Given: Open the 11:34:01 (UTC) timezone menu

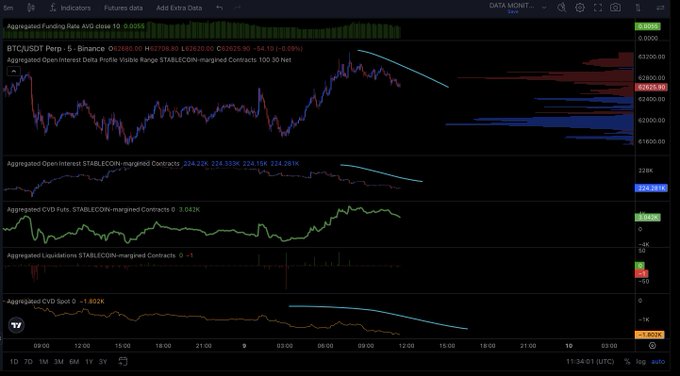Looking at the screenshot, I should tap(590, 362).
